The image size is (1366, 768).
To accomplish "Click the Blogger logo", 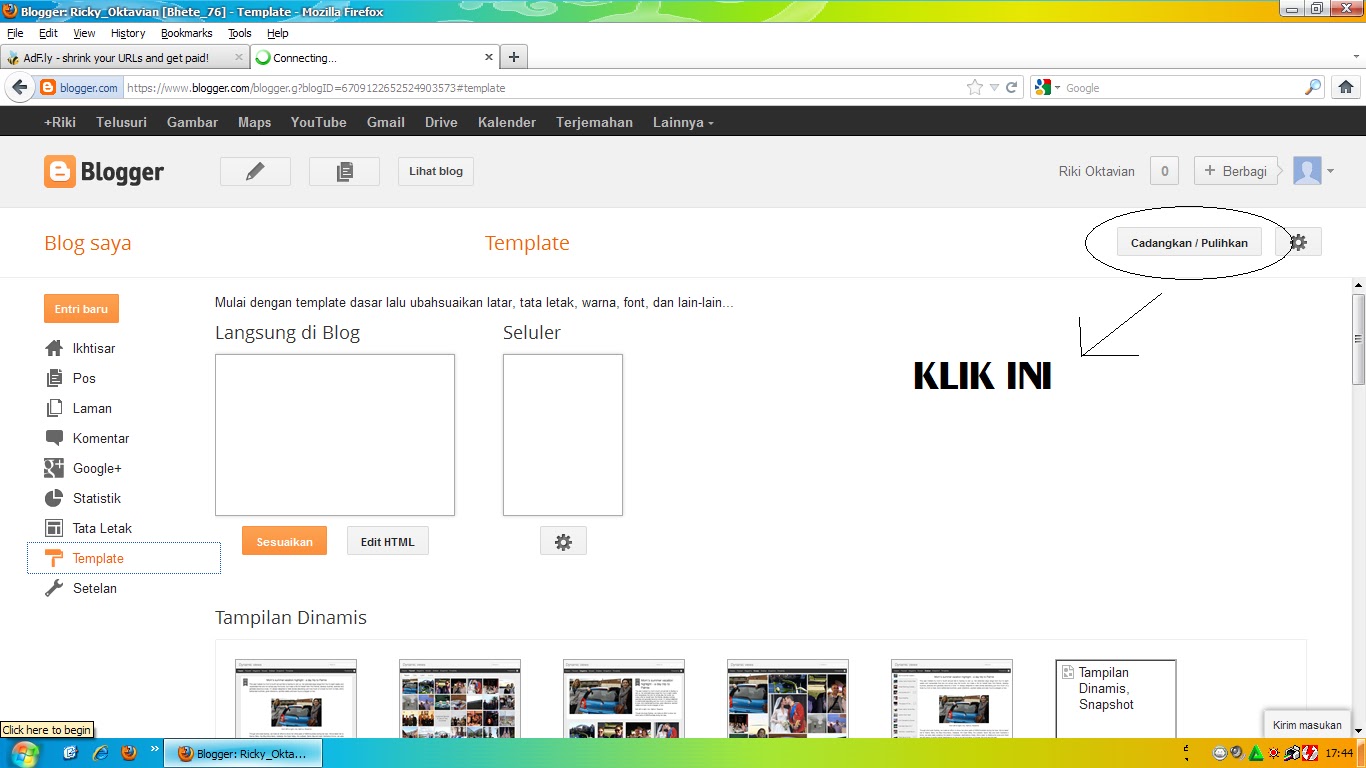I will (x=104, y=172).
